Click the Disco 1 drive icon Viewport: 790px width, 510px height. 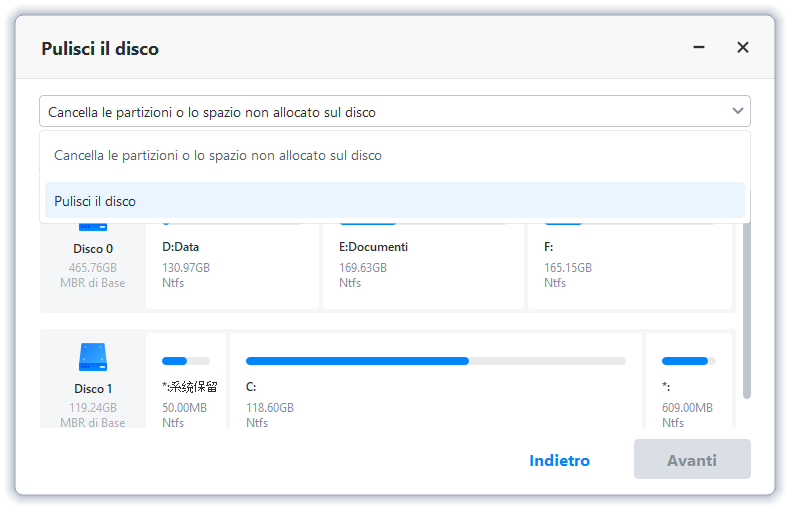click(93, 357)
